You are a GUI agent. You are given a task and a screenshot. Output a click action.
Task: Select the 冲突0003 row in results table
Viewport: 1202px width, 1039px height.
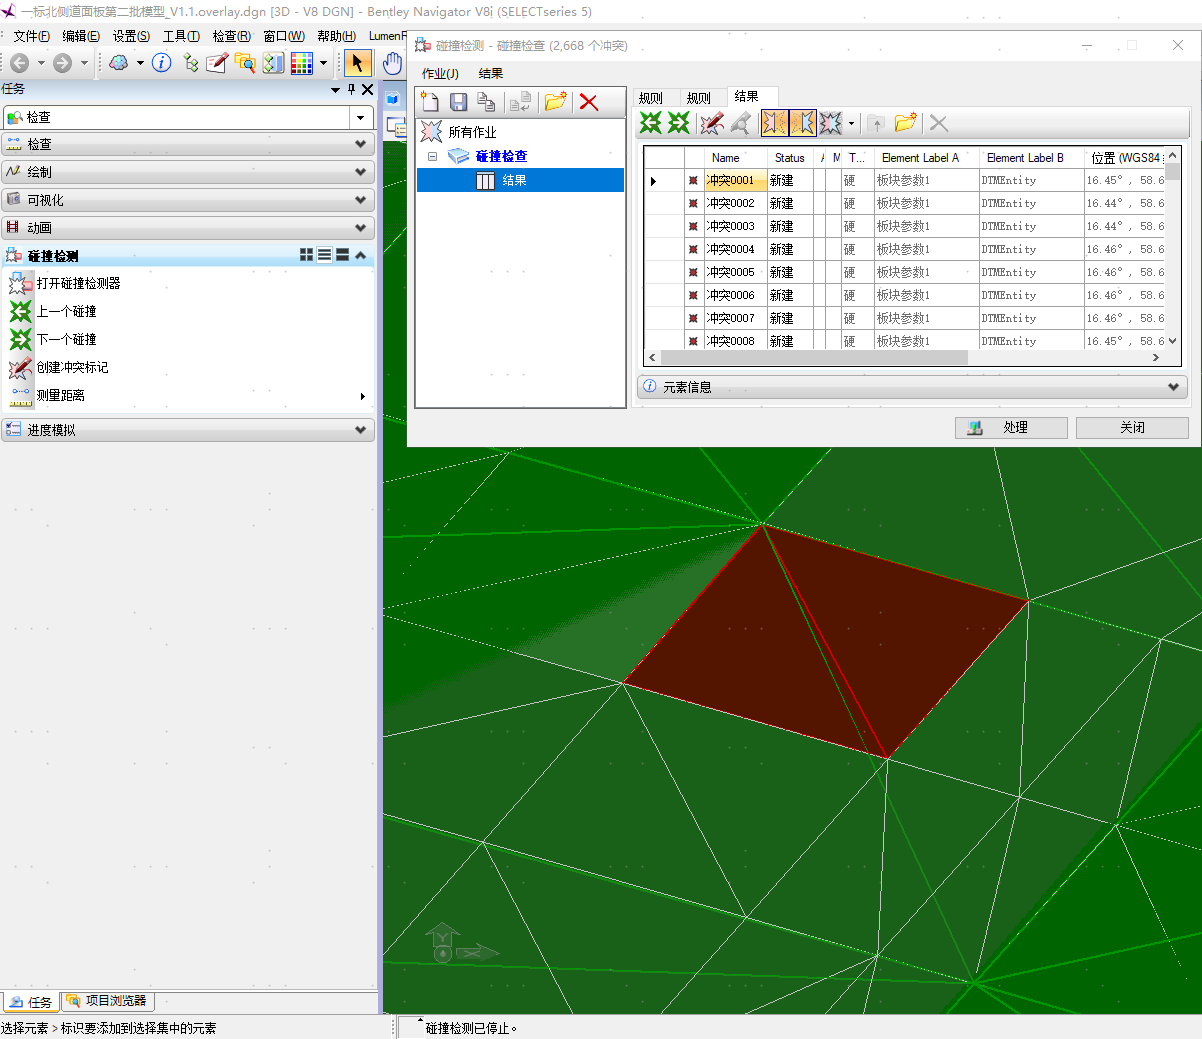[904, 226]
